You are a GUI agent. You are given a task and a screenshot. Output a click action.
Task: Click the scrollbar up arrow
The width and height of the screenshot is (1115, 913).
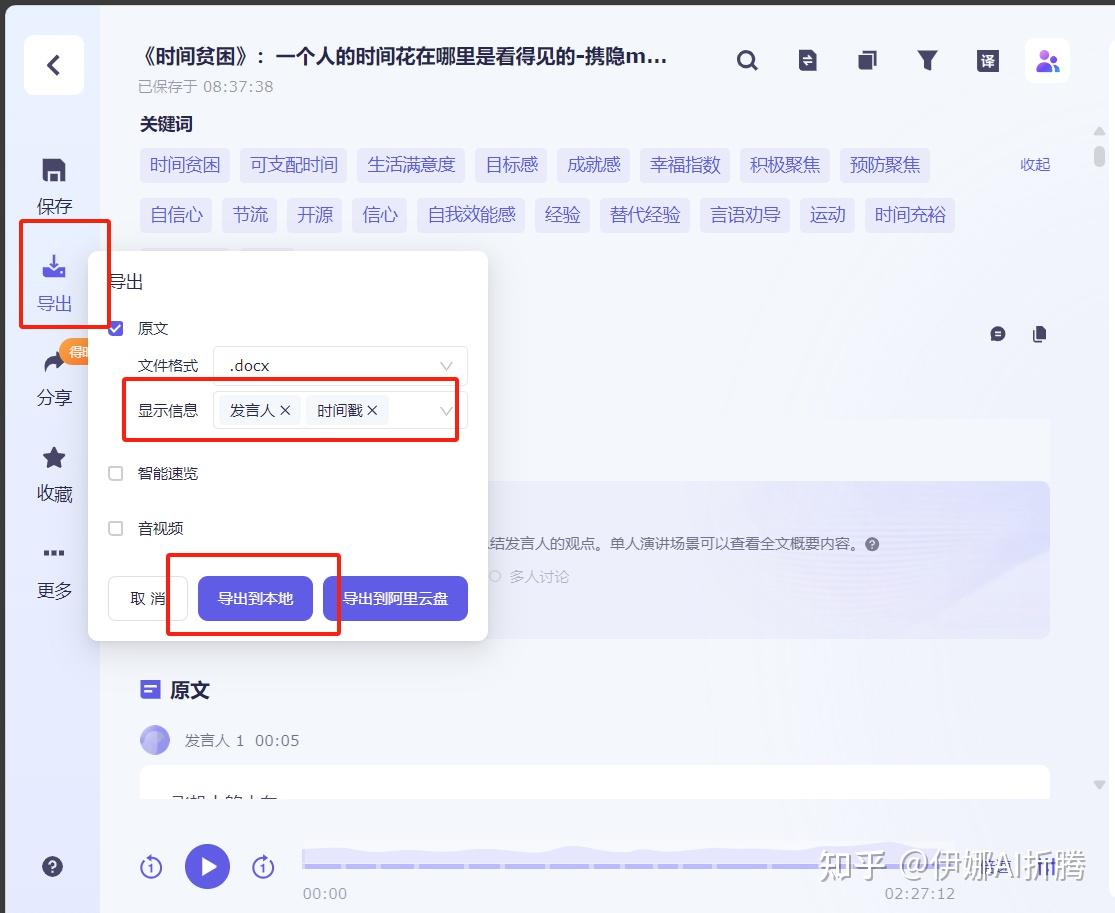[x=1099, y=131]
